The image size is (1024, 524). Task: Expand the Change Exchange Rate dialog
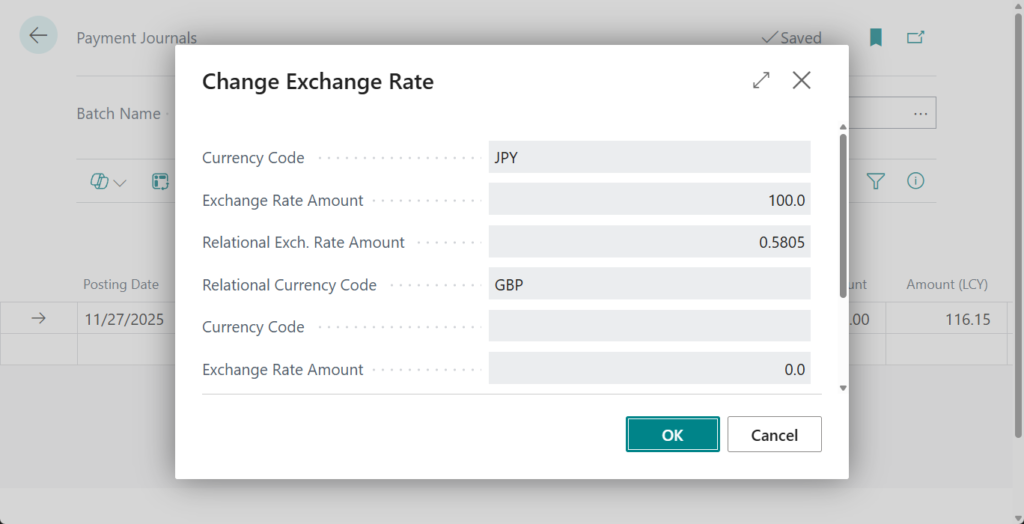(762, 81)
